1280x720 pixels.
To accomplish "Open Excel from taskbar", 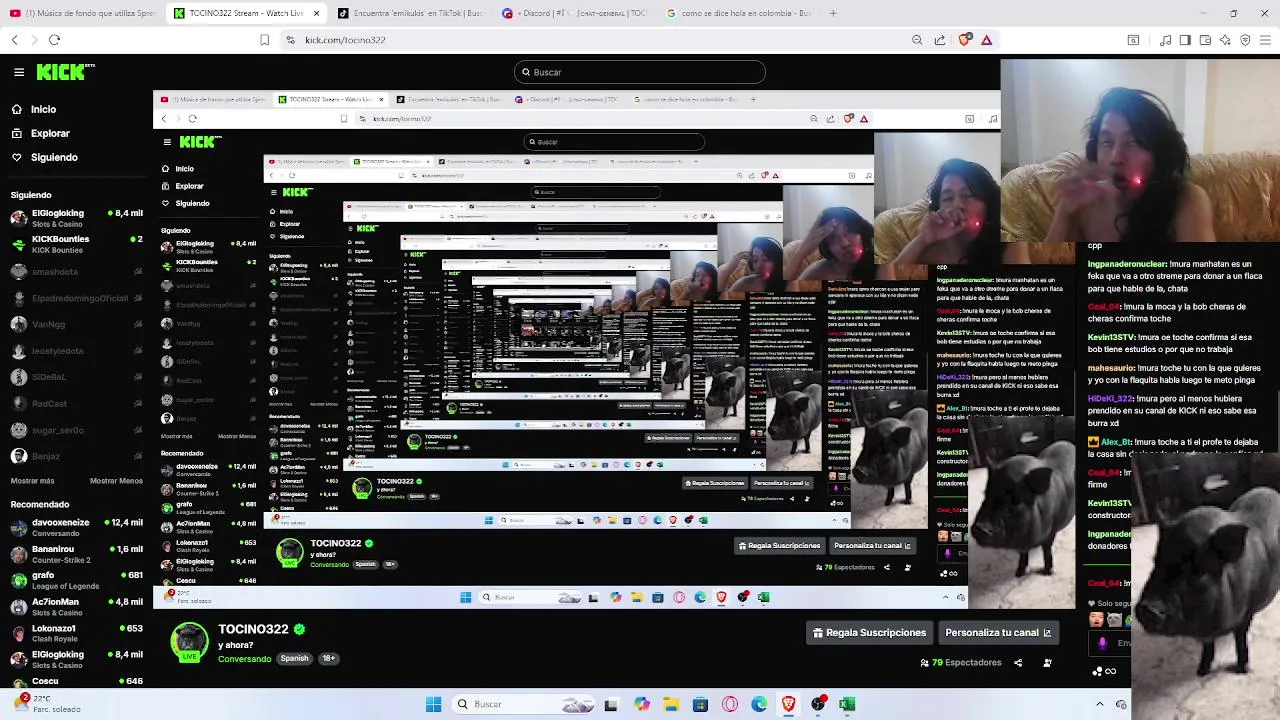I will [847, 704].
